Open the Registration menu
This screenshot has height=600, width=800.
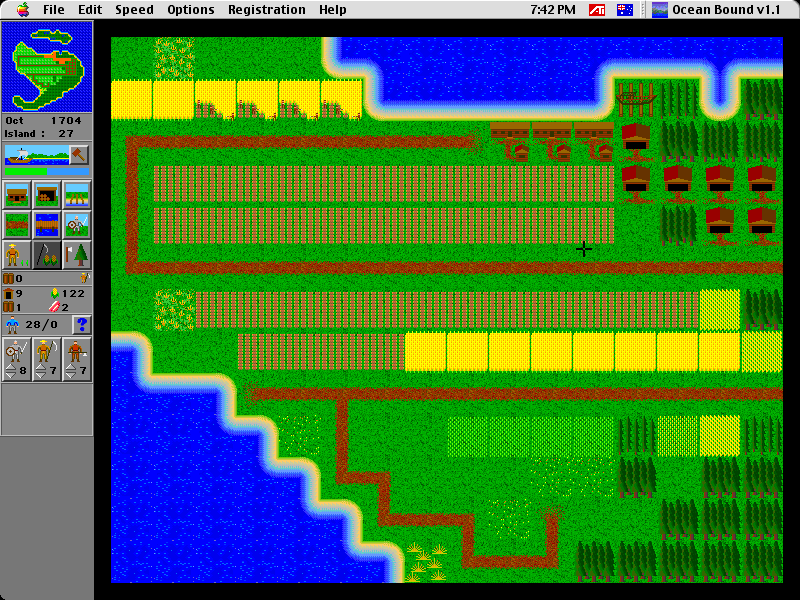(x=266, y=10)
